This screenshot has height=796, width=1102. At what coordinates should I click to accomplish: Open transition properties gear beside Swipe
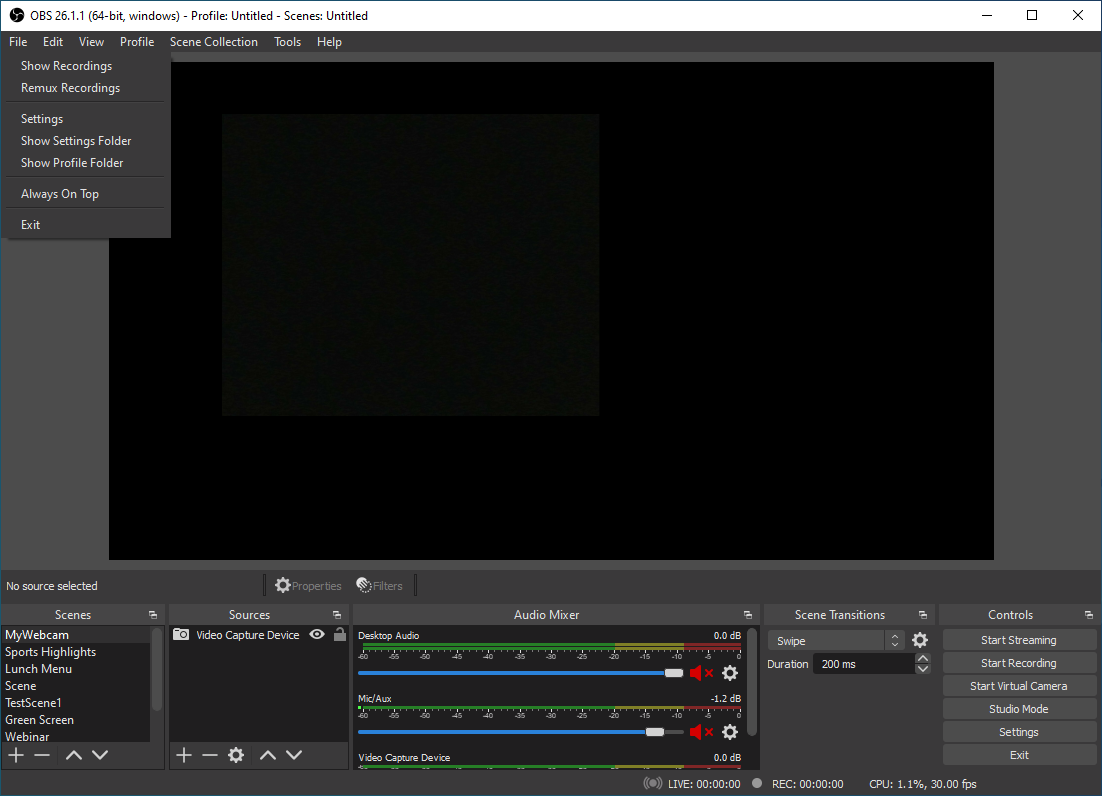click(920, 640)
